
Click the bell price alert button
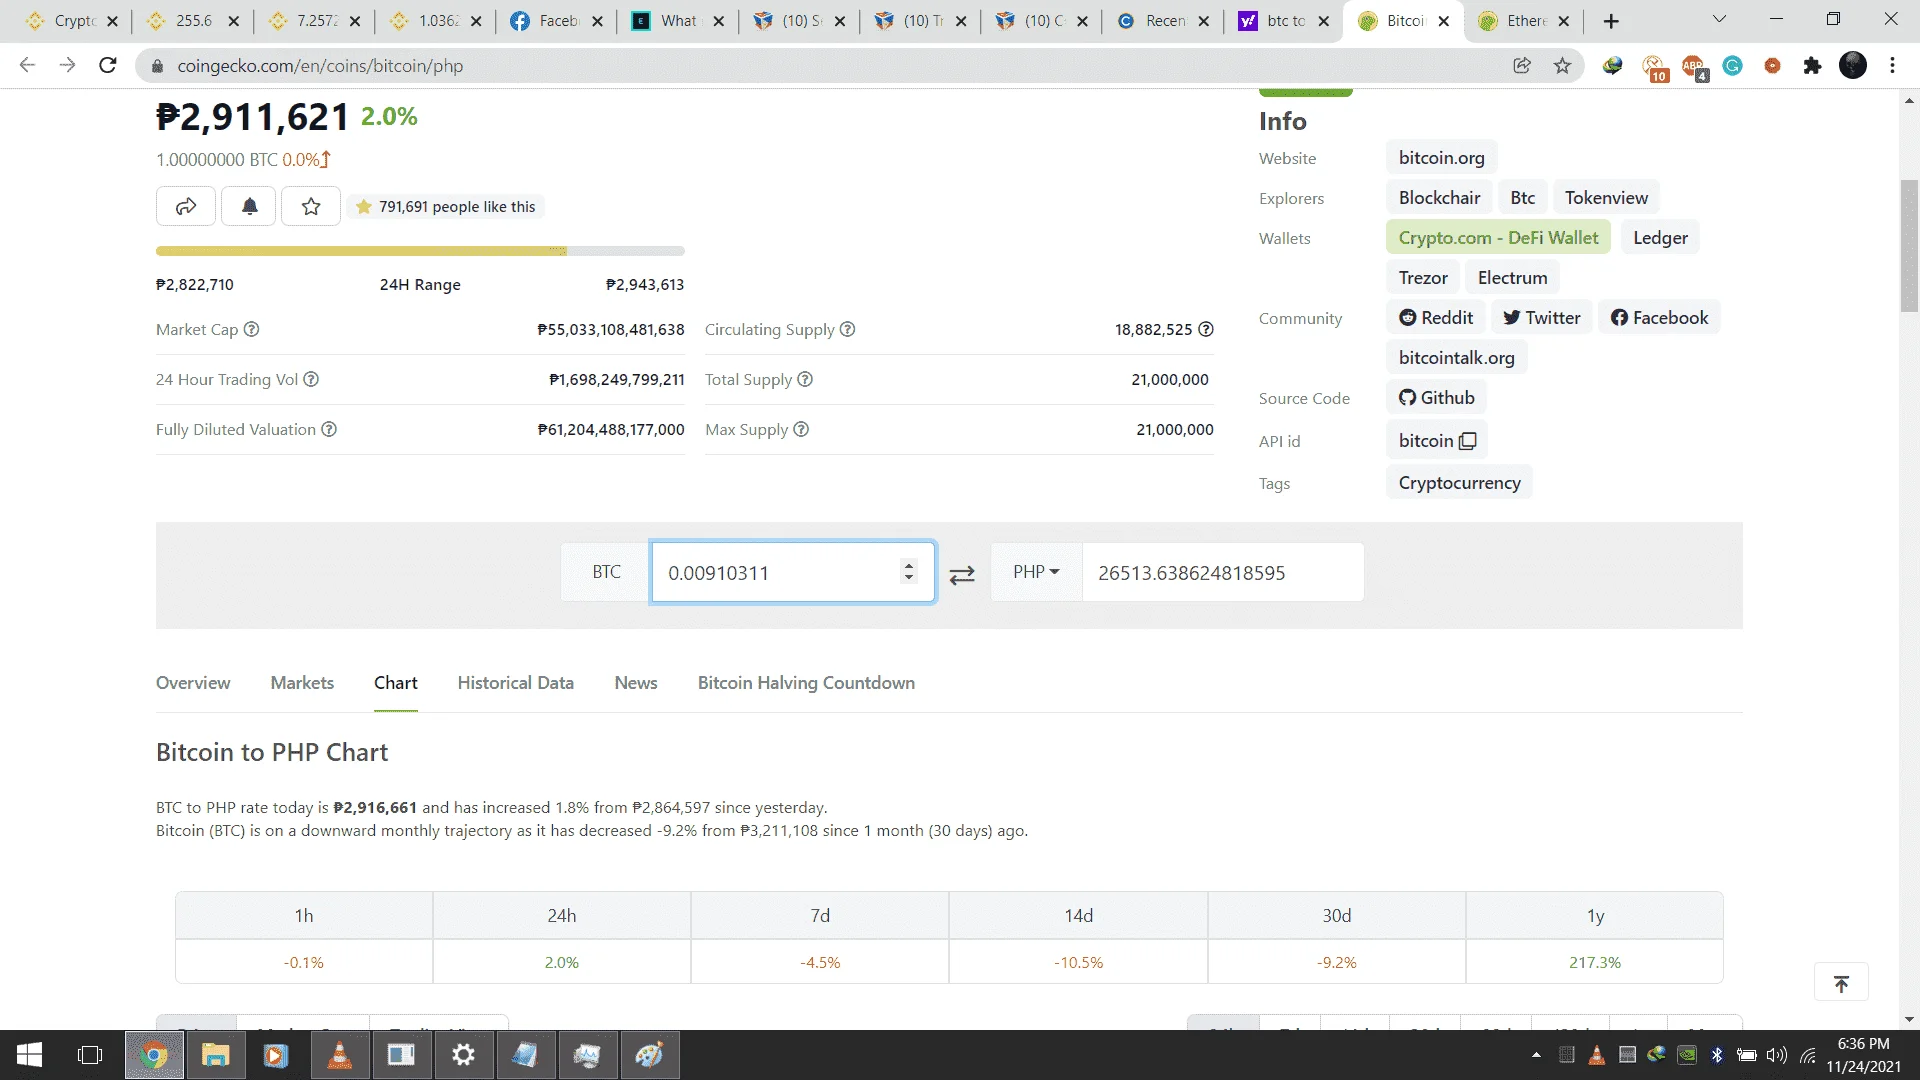[x=249, y=206]
